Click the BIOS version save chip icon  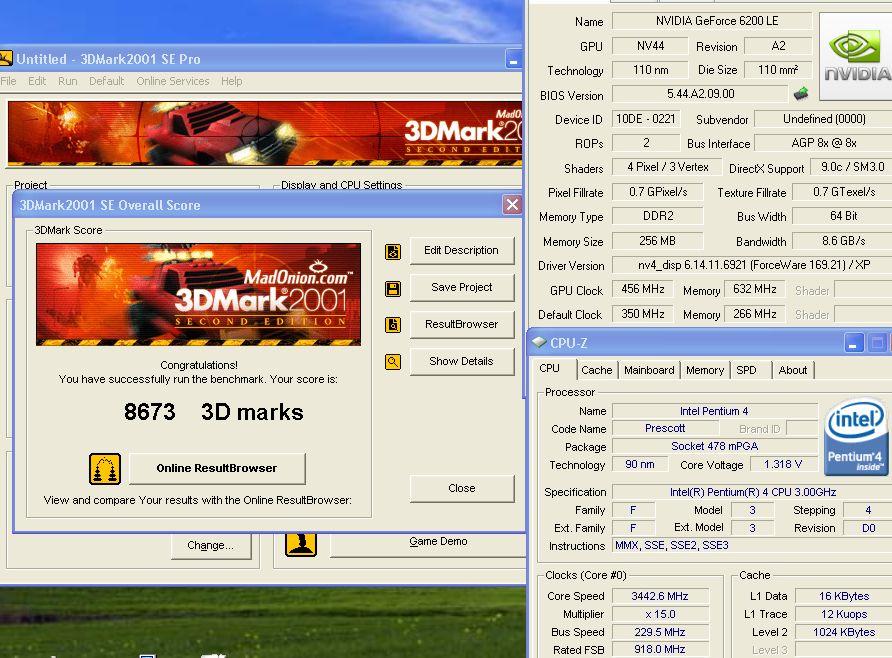[801, 93]
